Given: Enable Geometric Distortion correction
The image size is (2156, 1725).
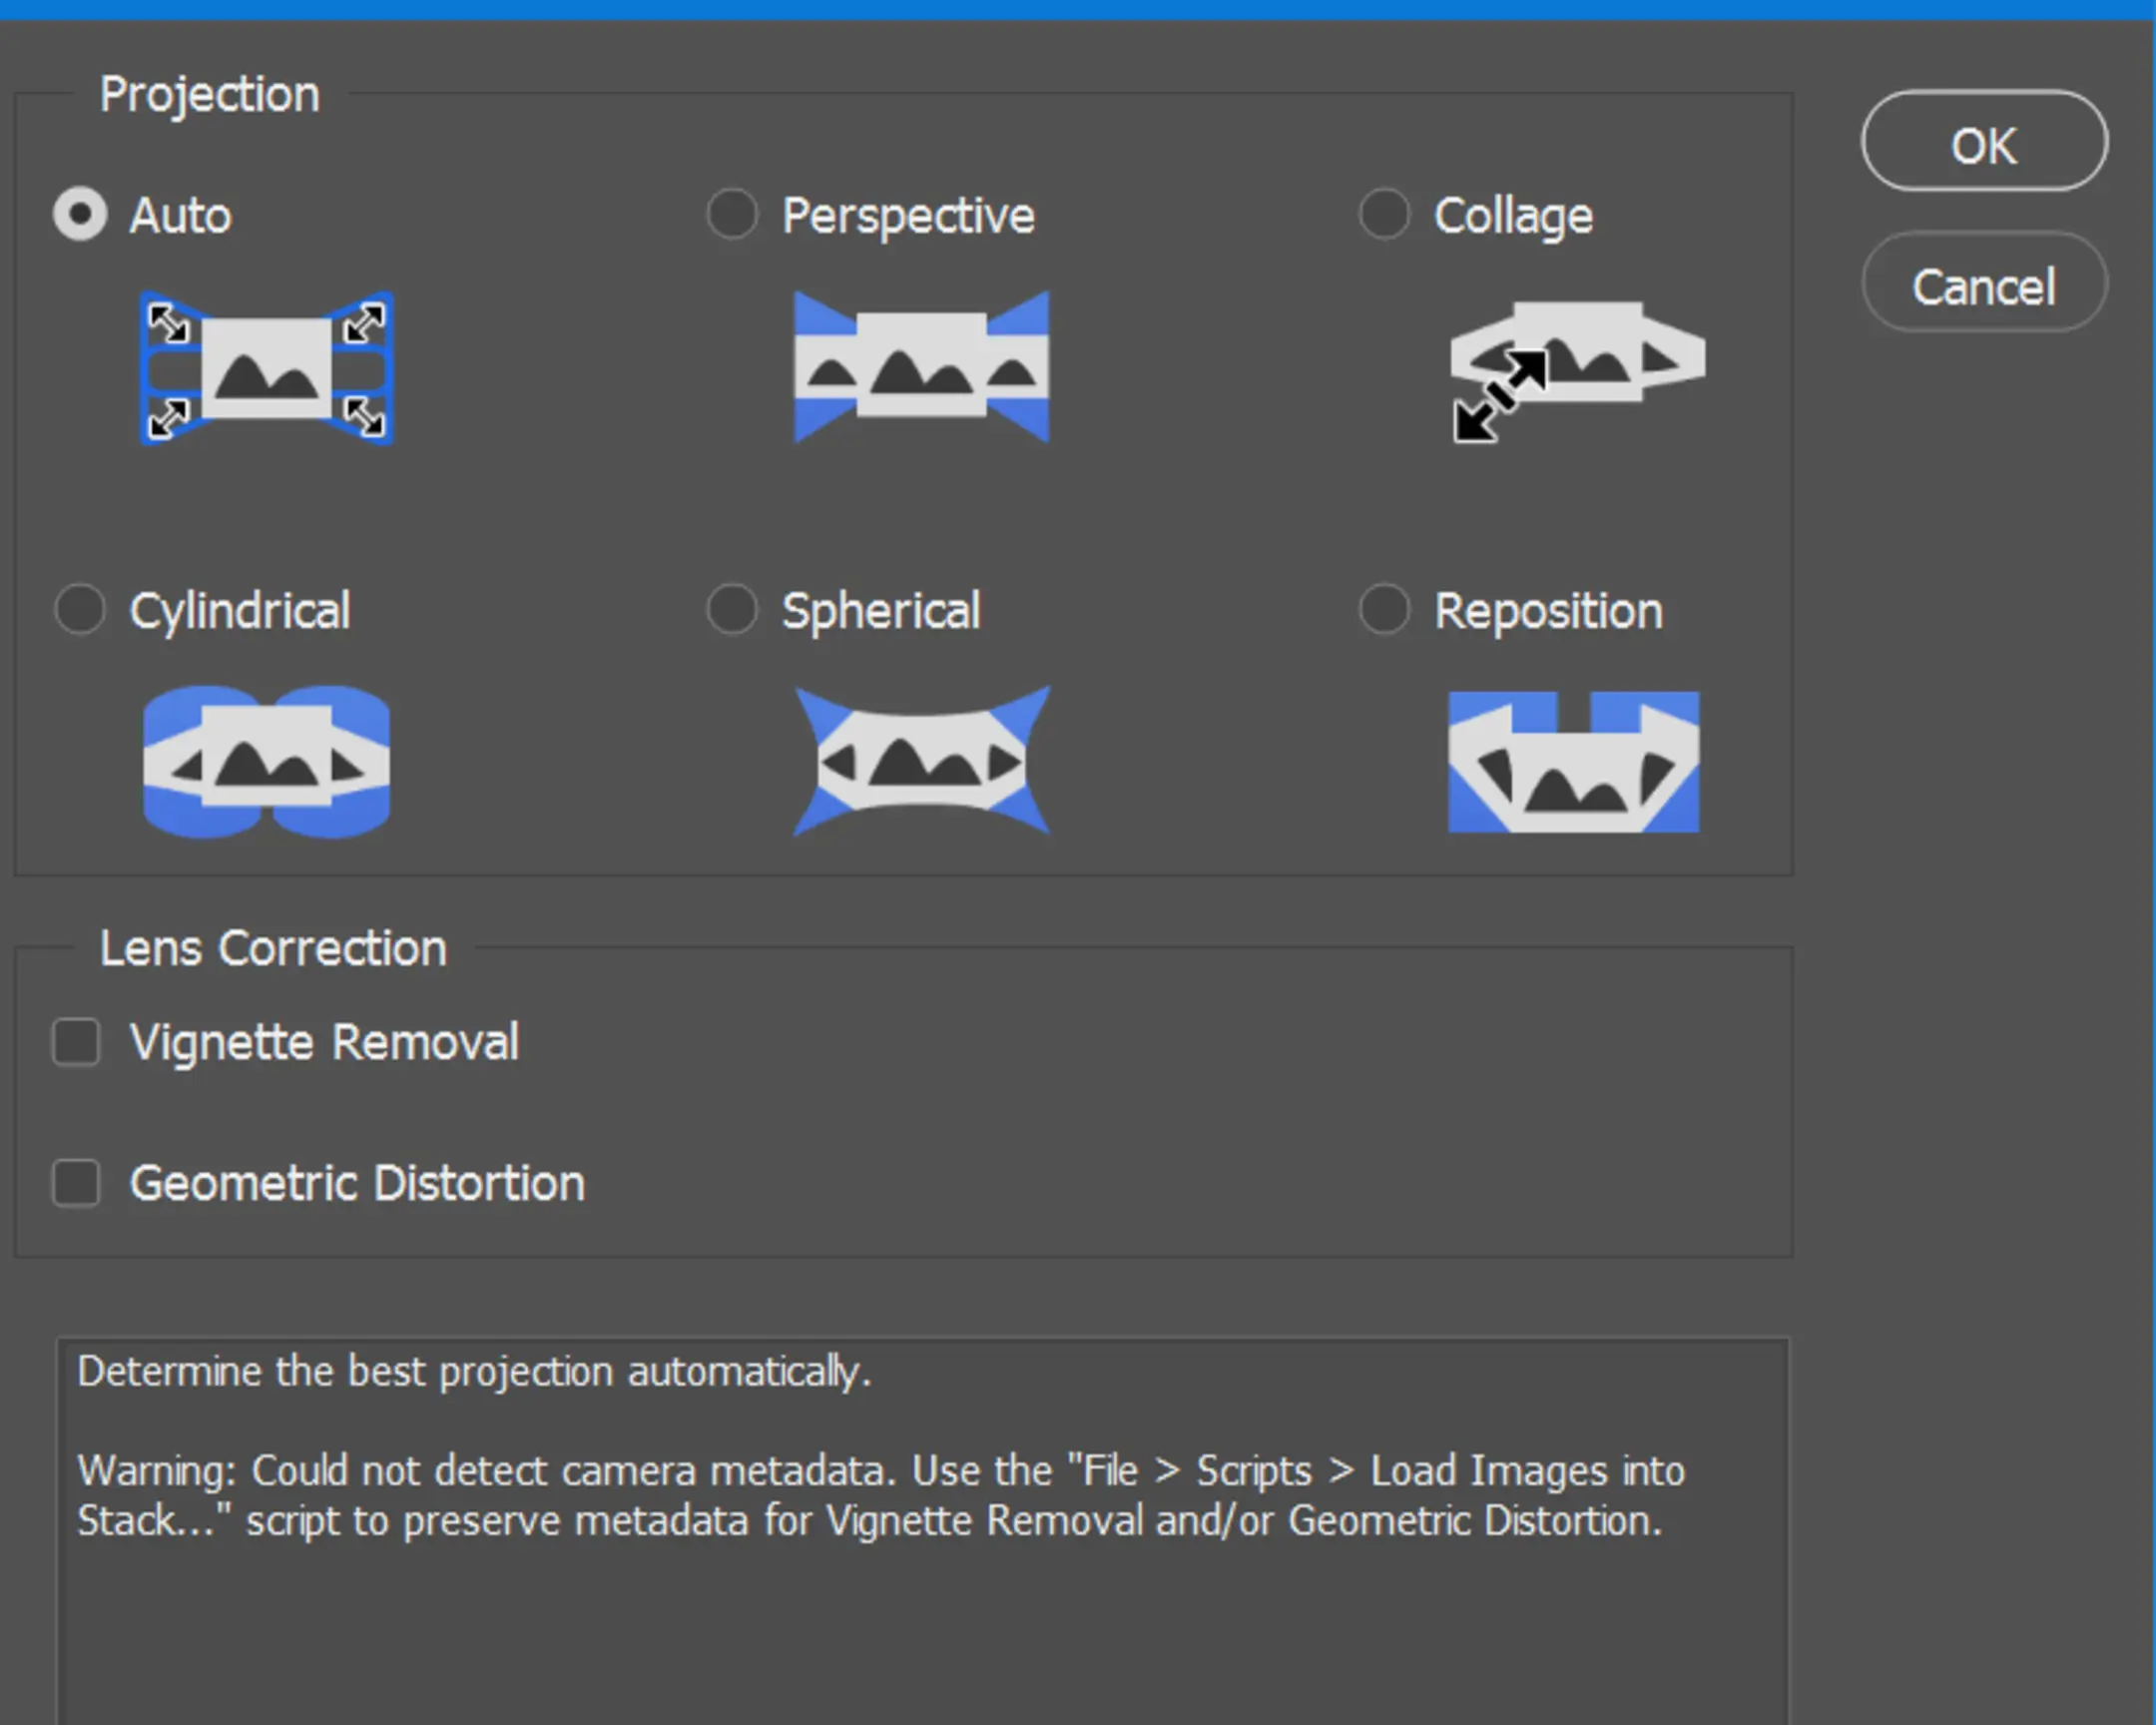Looking at the screenshot, I should pyautogui.click(x=75, y=1184).
